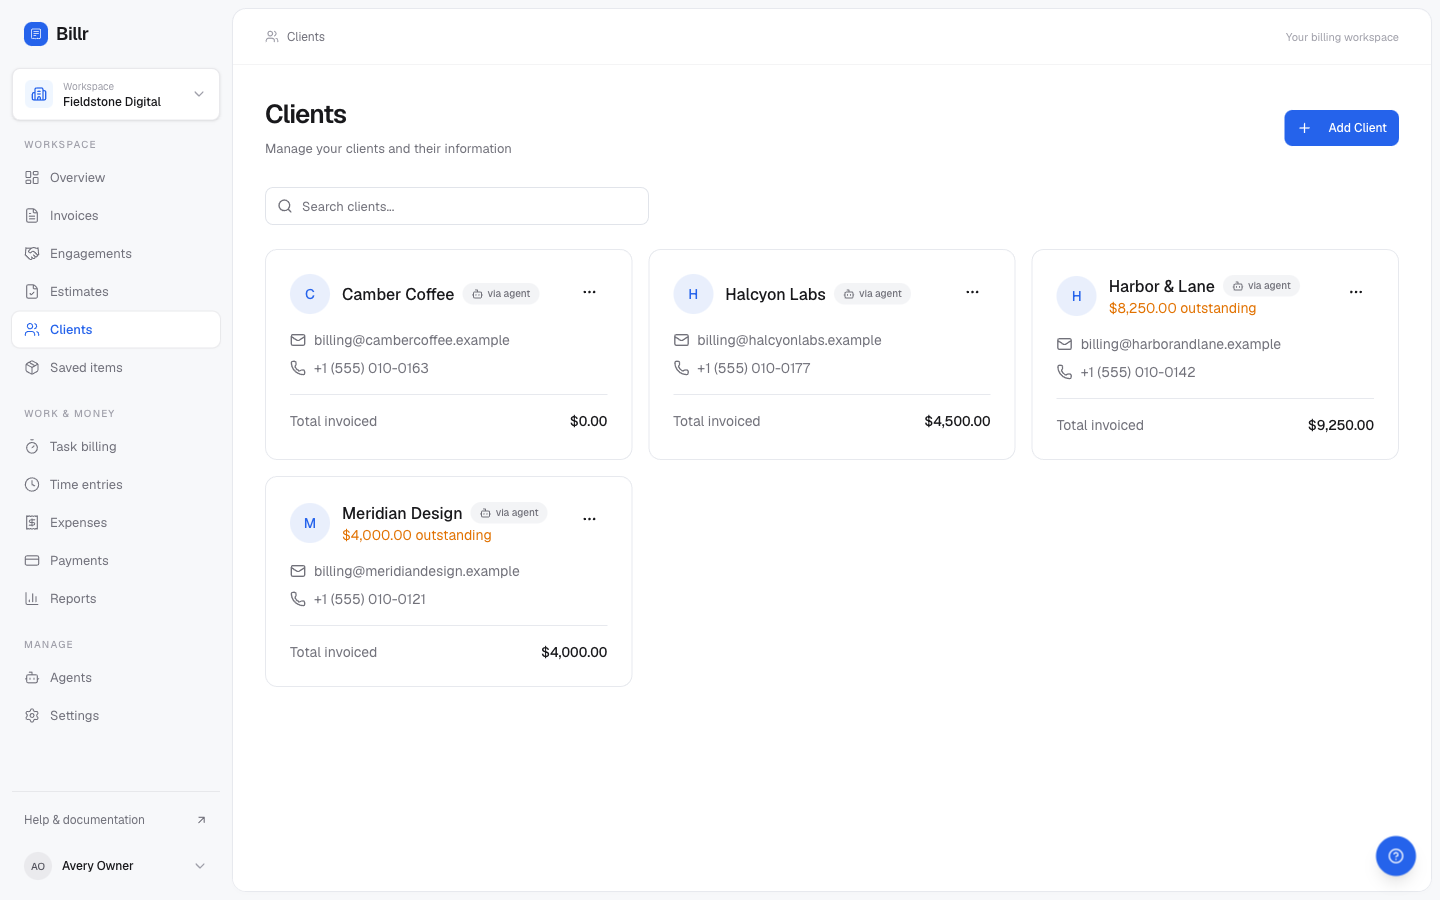Click the AO user avatar
The height and width of the screenshot is (900, 1440).
pyautogui.click(x=38, y=866)
